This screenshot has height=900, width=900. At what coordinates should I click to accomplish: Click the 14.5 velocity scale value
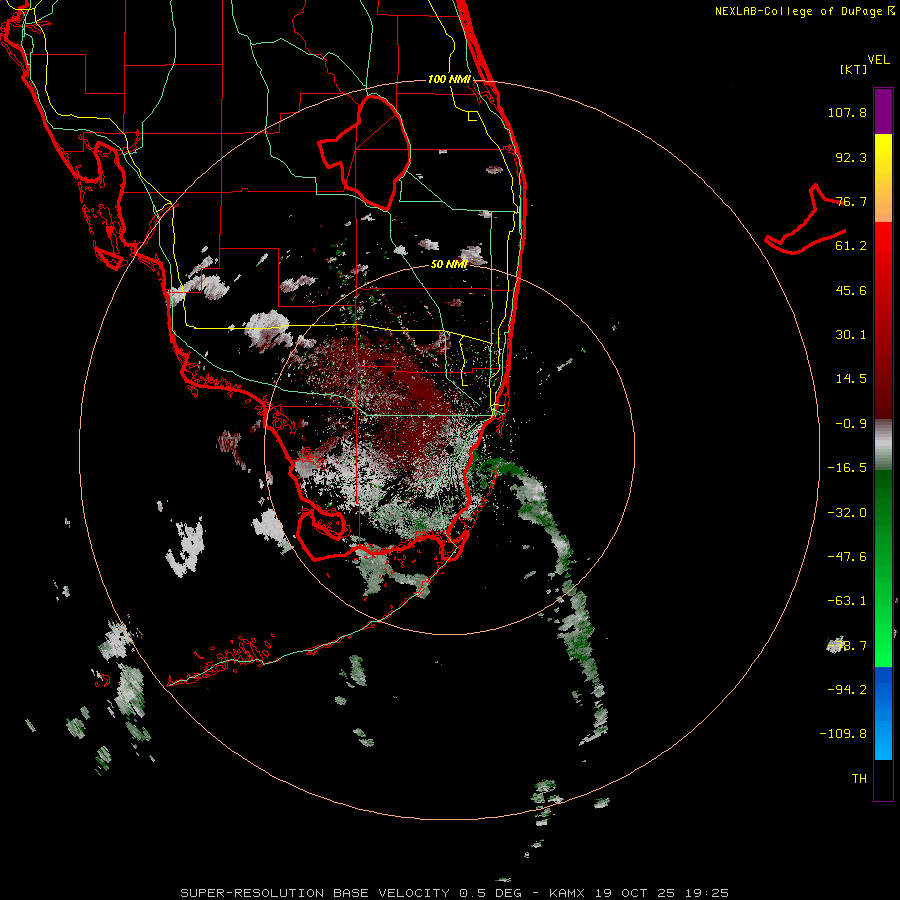pyautogui.click(x=851, y=379)
